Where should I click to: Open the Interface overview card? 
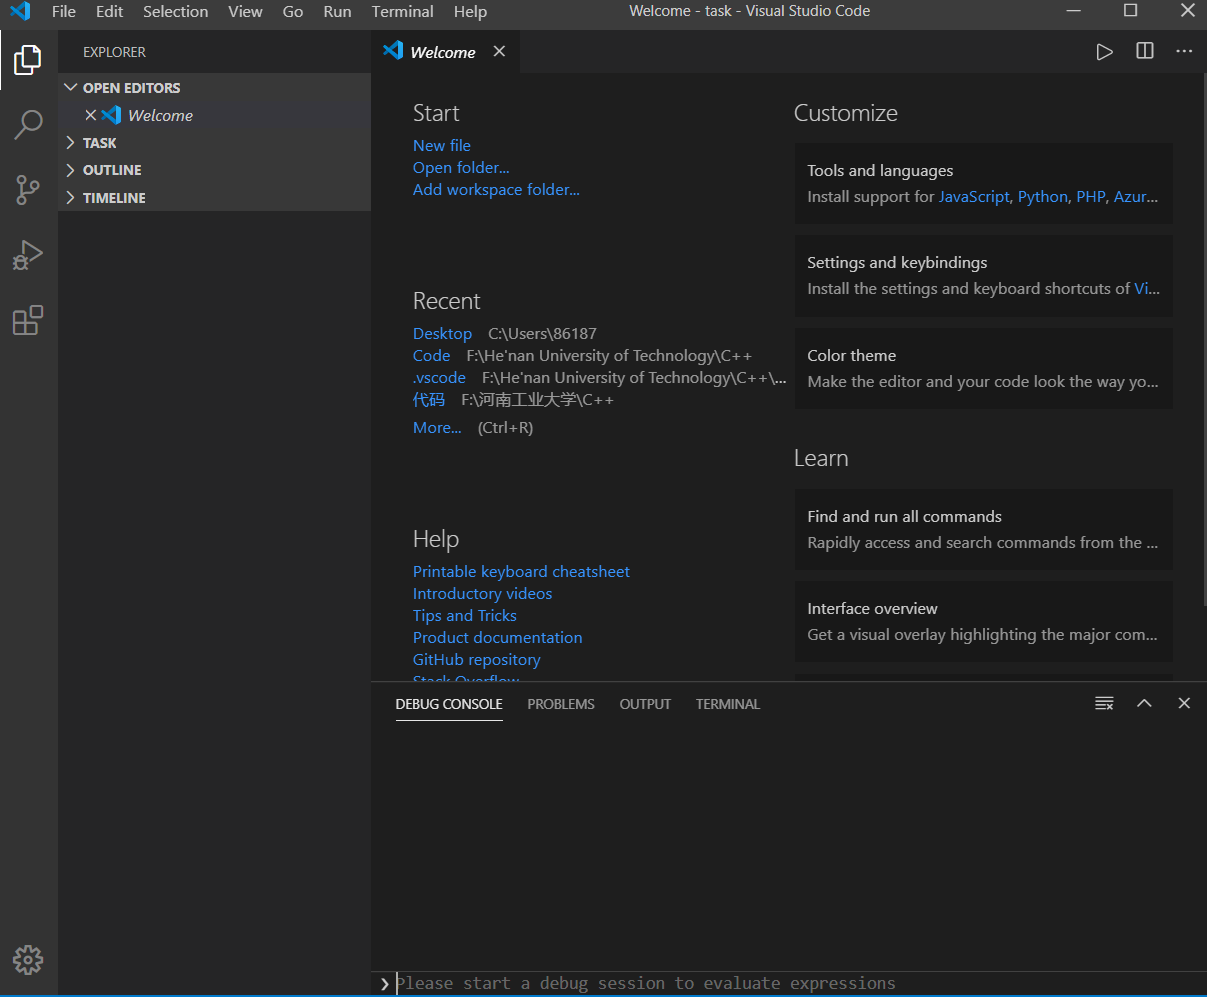984,622
